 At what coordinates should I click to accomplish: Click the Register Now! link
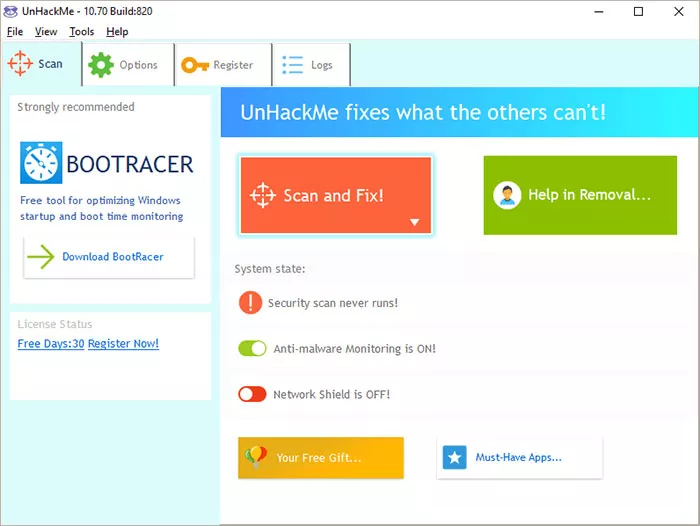[123, 343]
